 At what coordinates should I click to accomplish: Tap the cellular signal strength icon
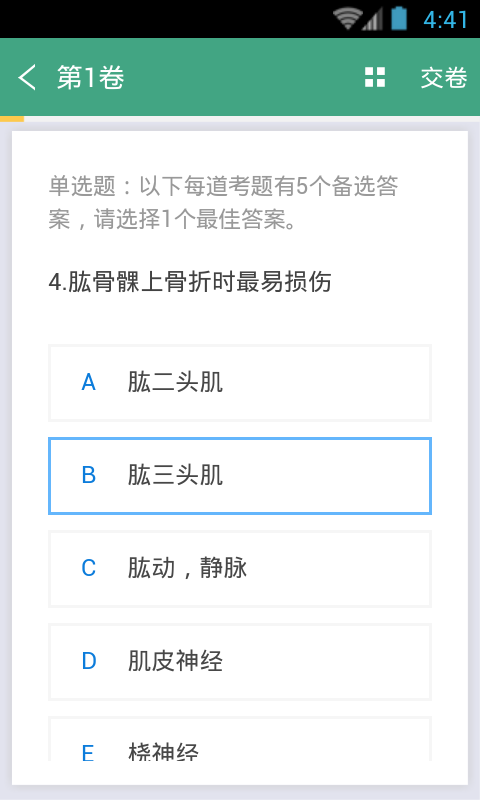click(372, 20)
